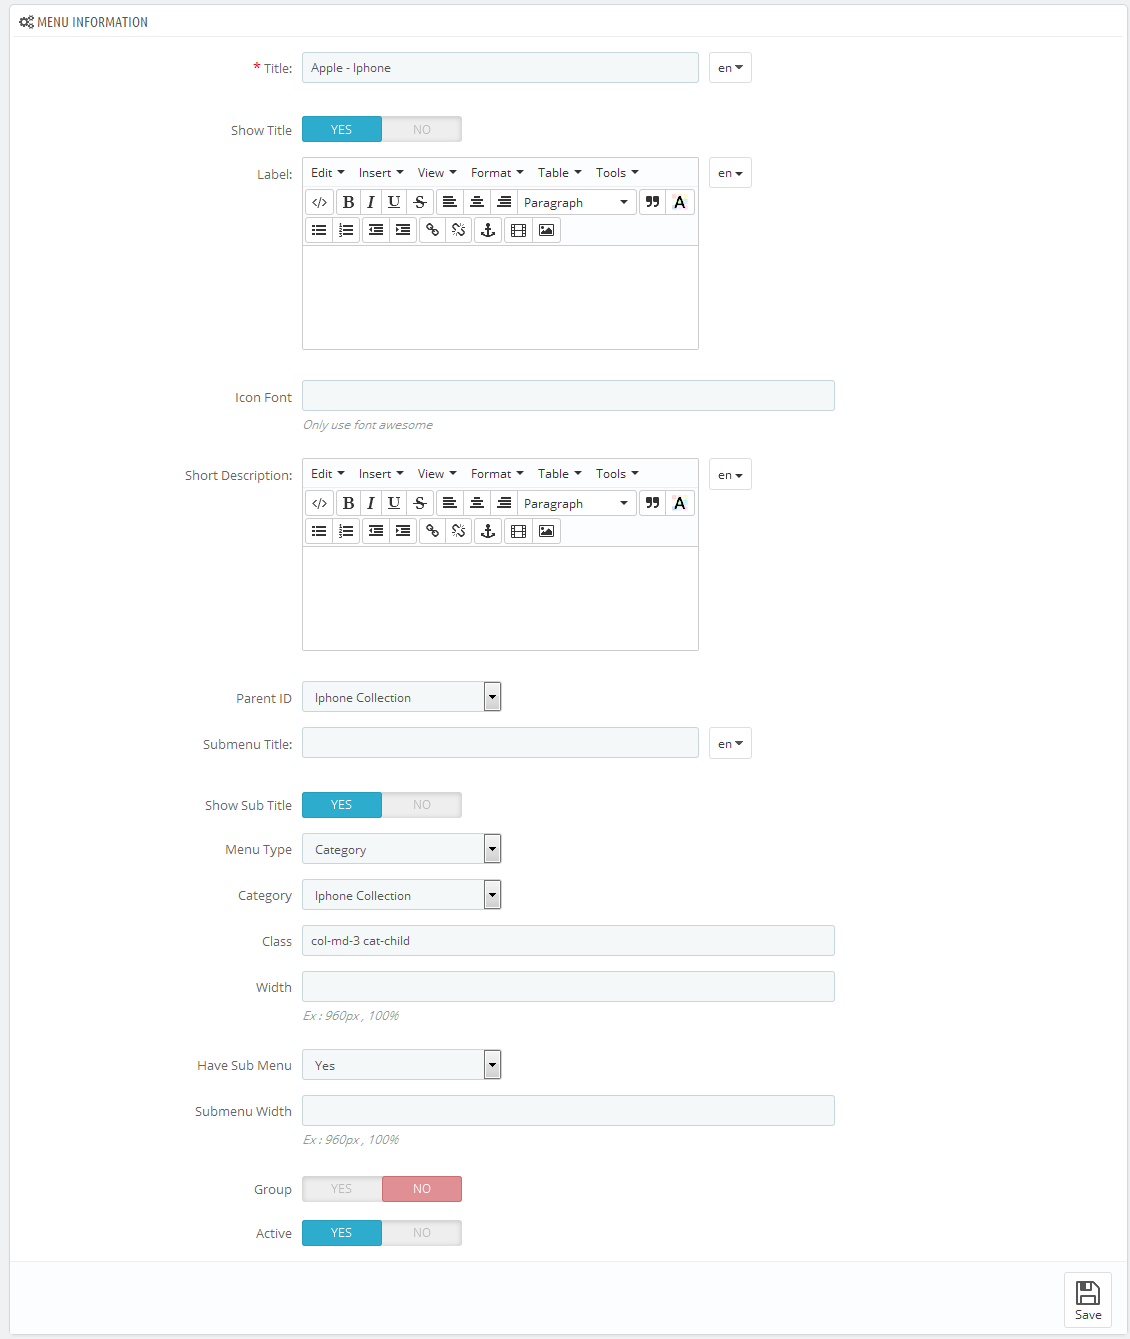The height and width of the screenshot is (1339, 1130).
Task: Set Group toggle to YES
Action: click(x=342, y=1189)
